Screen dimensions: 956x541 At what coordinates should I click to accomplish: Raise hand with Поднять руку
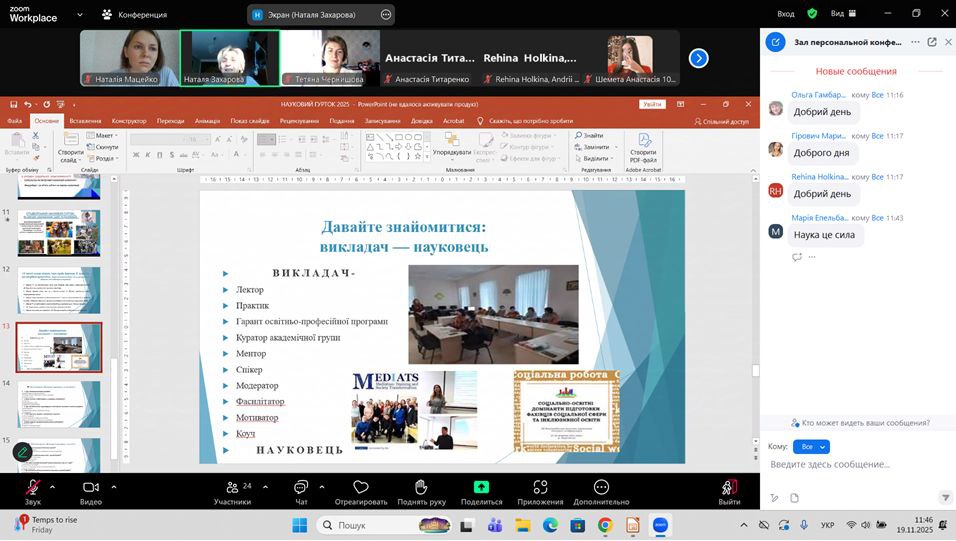click(x=421, y=487)
